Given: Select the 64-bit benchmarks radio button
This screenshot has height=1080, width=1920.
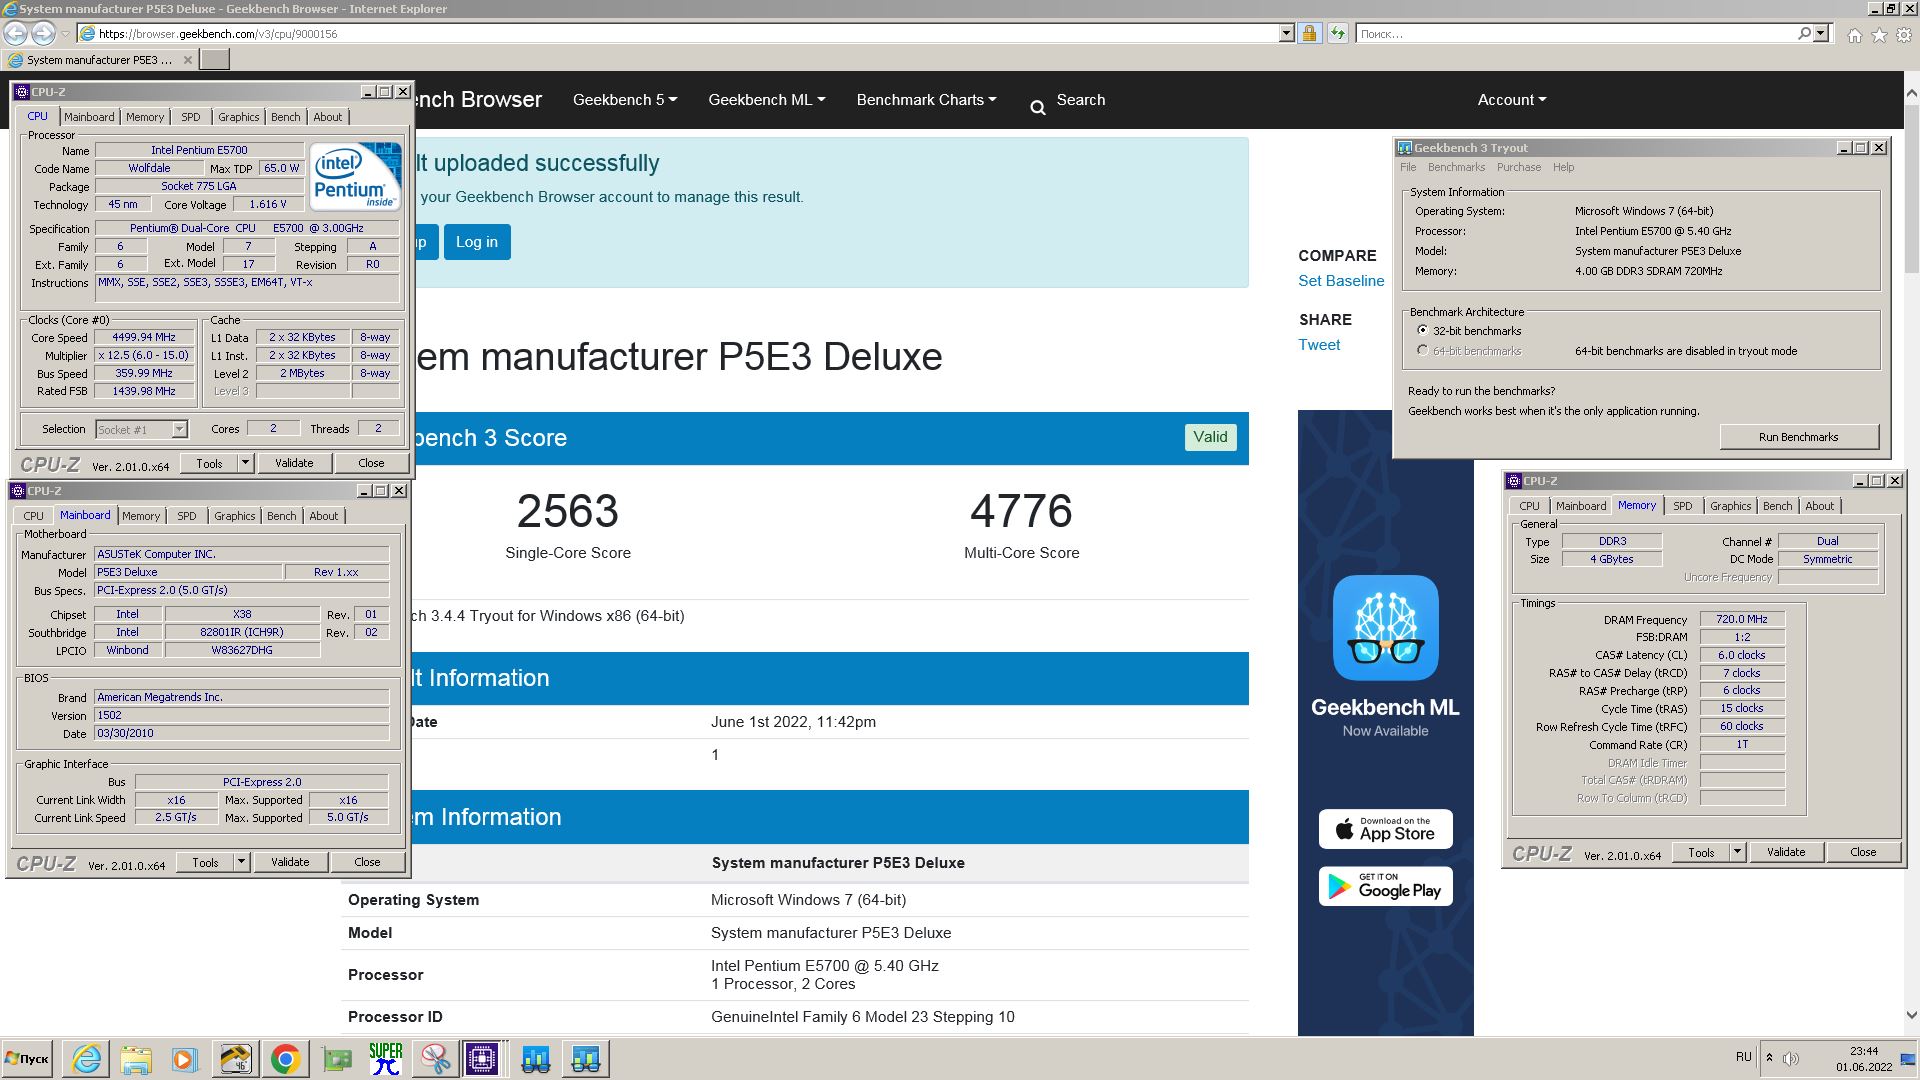Looking at the screenshot, I should pos(1422,350).
